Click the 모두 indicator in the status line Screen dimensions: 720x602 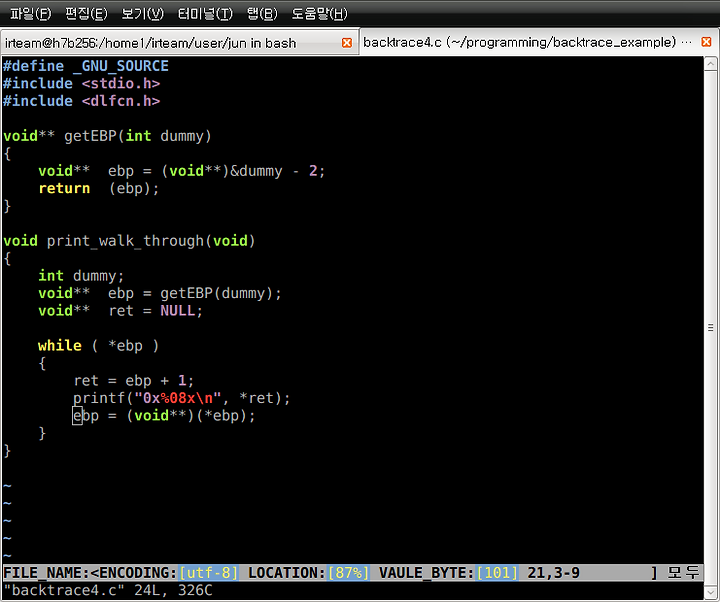683,573
